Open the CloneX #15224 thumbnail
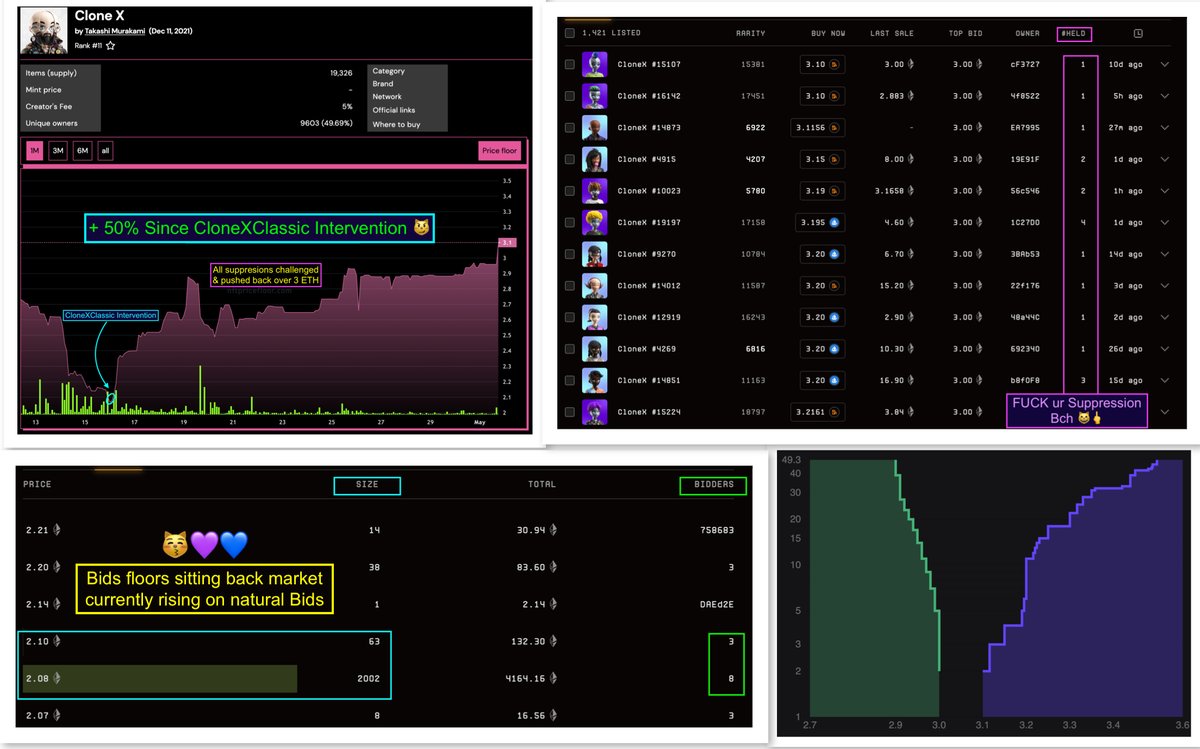The width and height of the screenshot is (1200, 749). 595,412
